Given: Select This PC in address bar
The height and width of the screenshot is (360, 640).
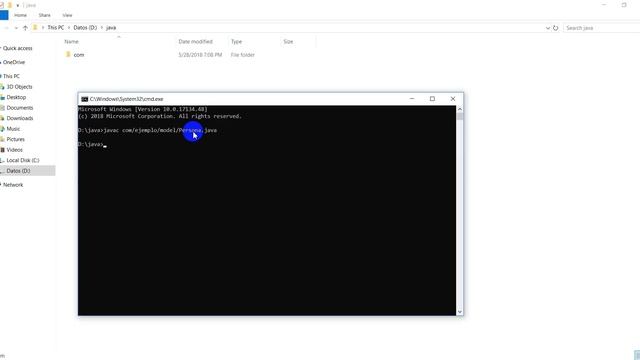Looking at the screenshot, I should pos(56,28).
